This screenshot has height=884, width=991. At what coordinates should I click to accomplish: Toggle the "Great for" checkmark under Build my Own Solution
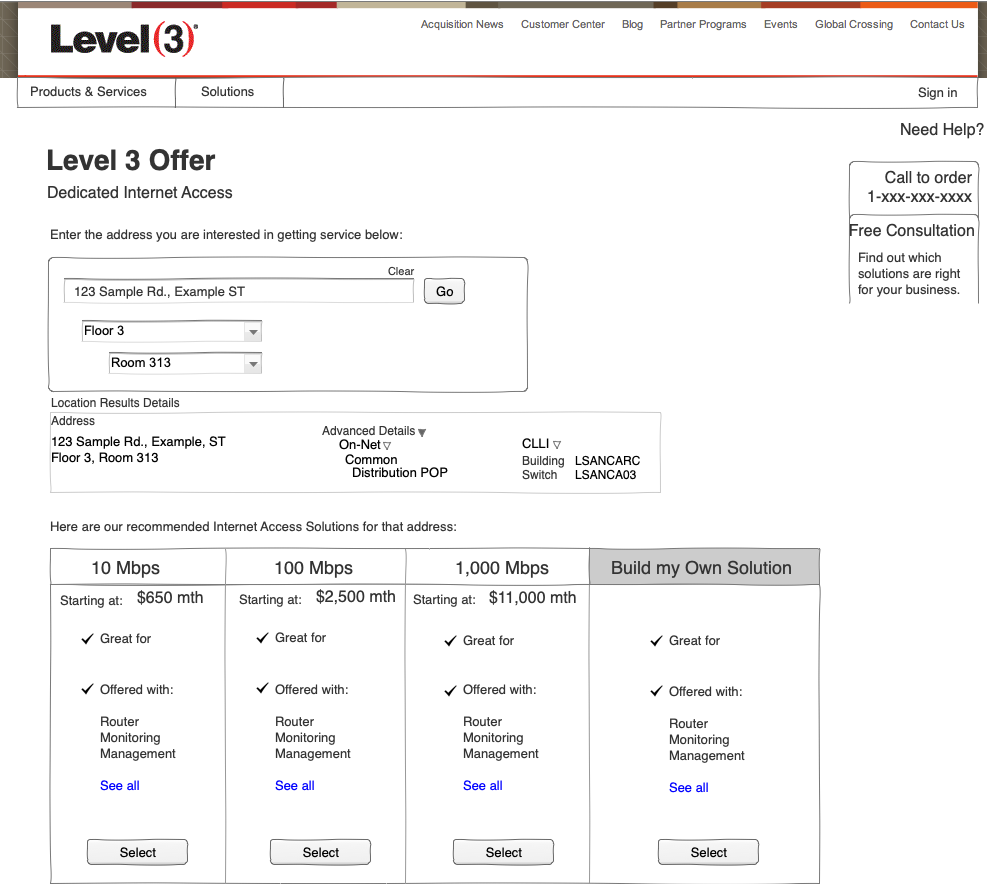(655, 640)
